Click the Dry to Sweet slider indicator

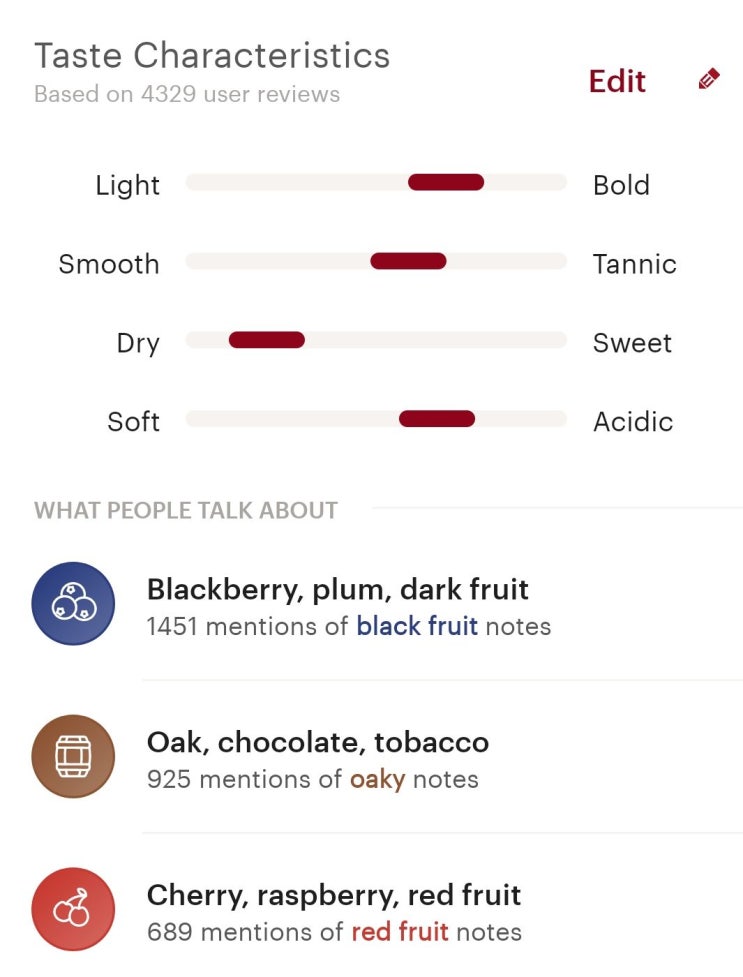(x=266, y=340)
